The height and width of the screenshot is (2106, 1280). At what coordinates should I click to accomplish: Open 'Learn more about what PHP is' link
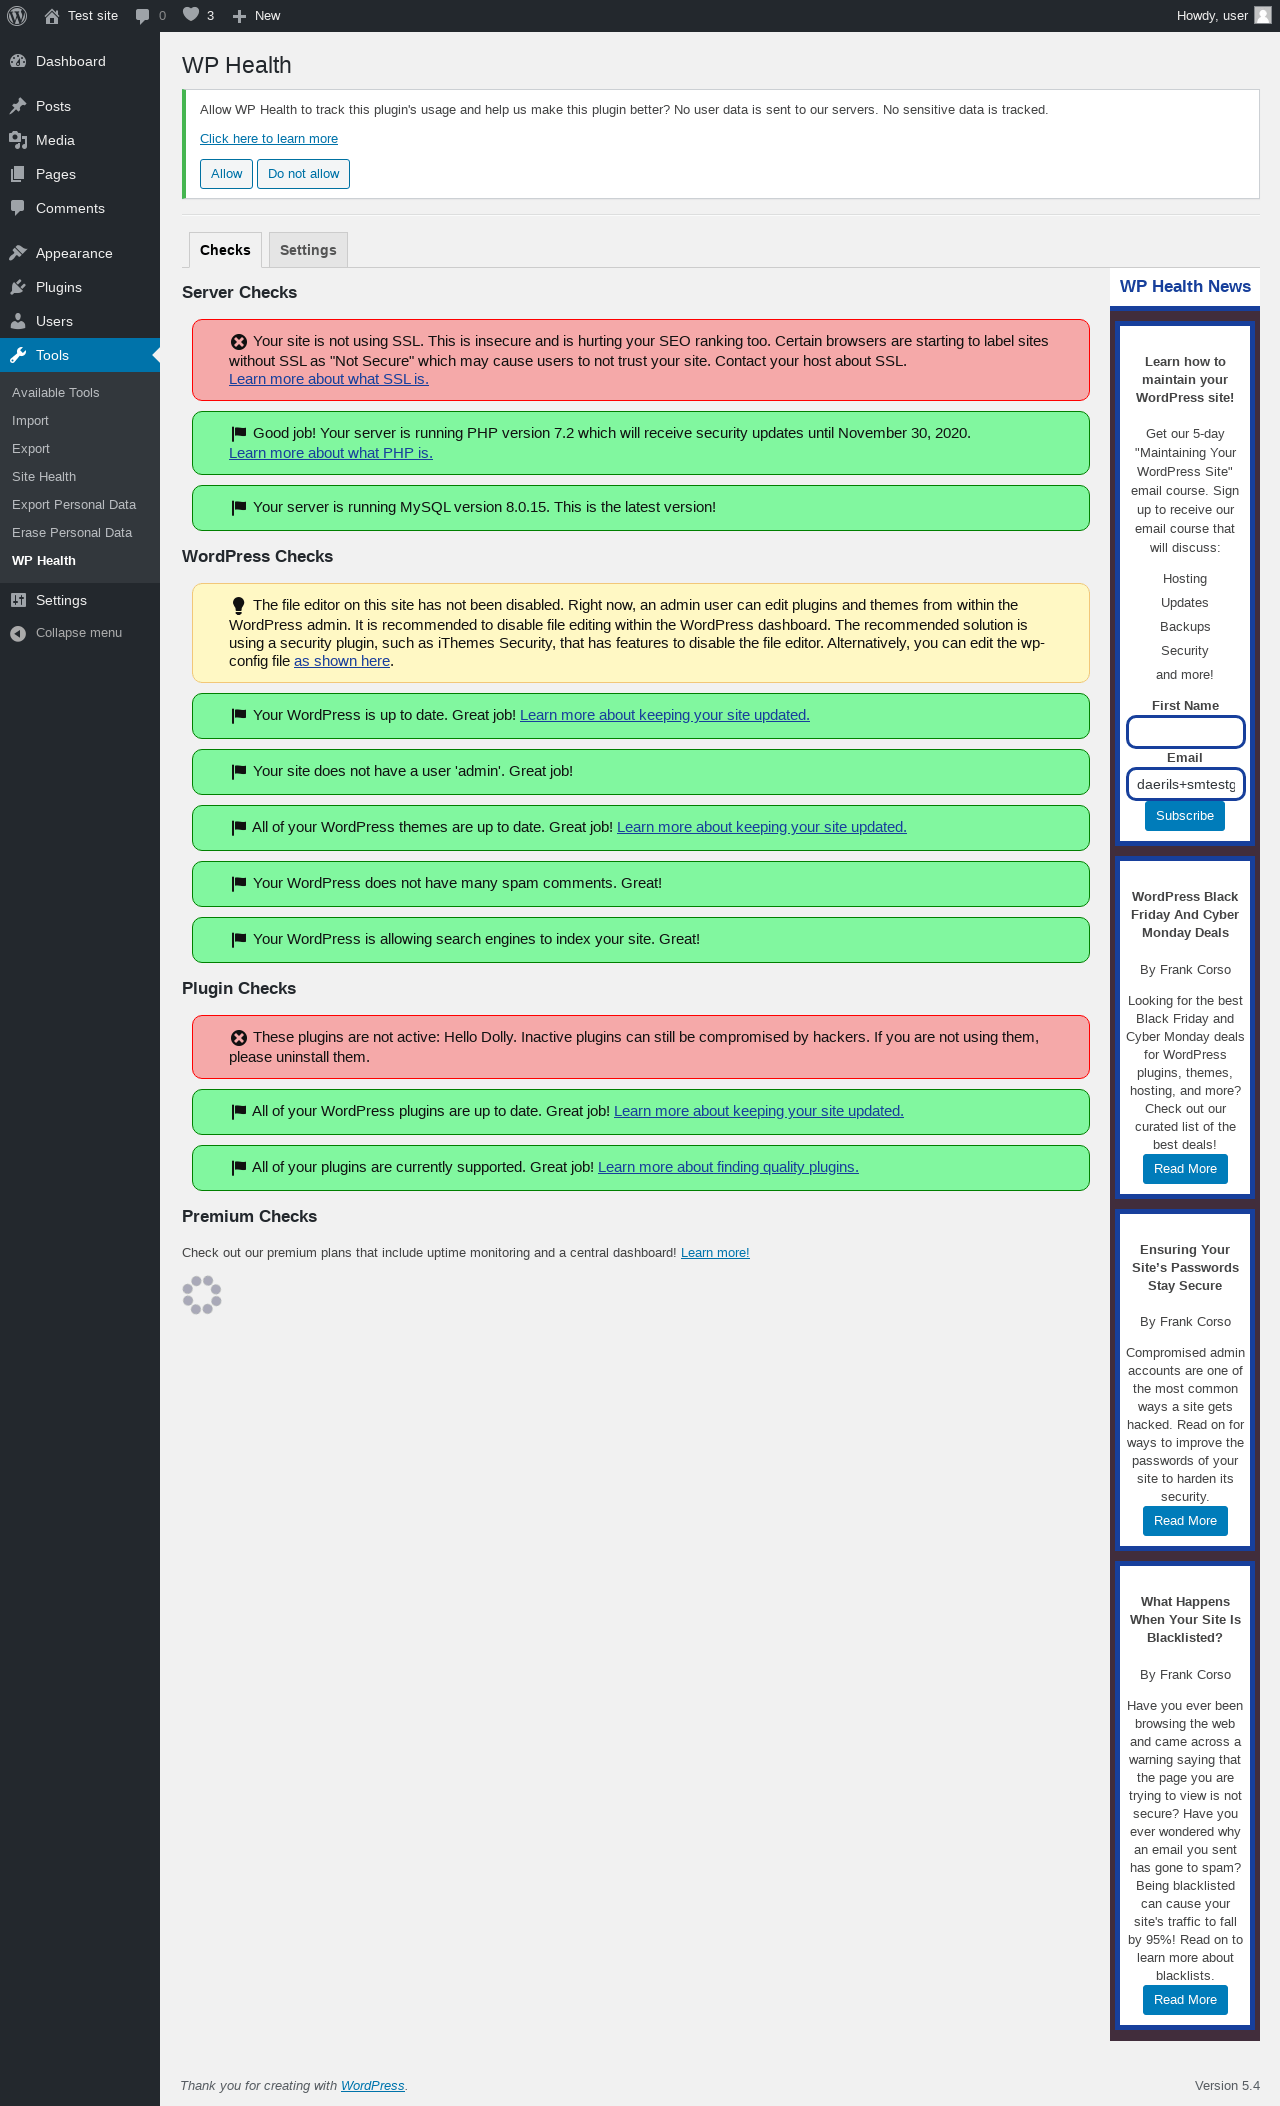click(x=331, y=453)
